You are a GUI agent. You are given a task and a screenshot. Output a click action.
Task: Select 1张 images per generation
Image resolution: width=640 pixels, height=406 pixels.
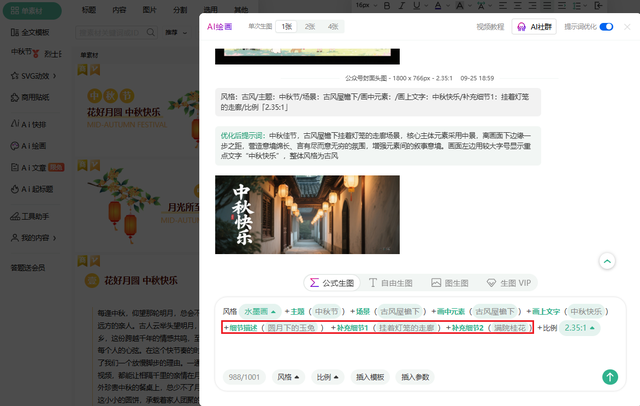click(287, 27)
